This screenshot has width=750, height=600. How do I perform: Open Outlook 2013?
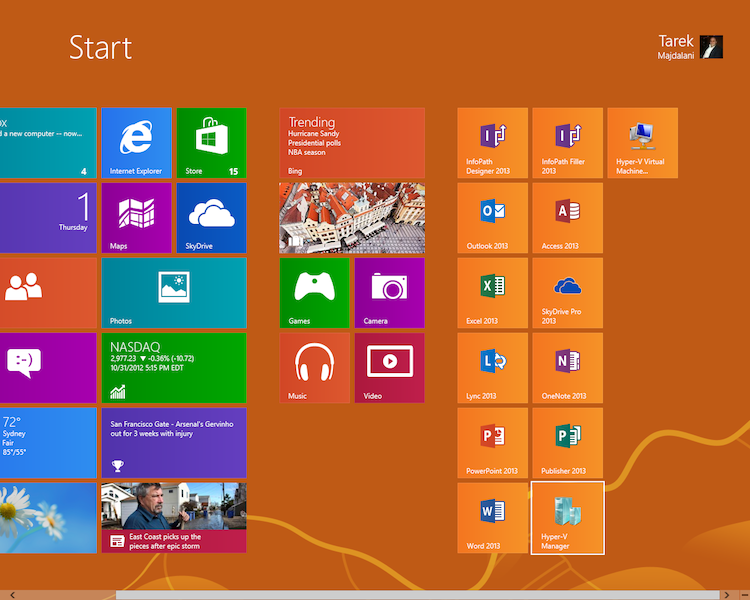[x=492, y=218]
